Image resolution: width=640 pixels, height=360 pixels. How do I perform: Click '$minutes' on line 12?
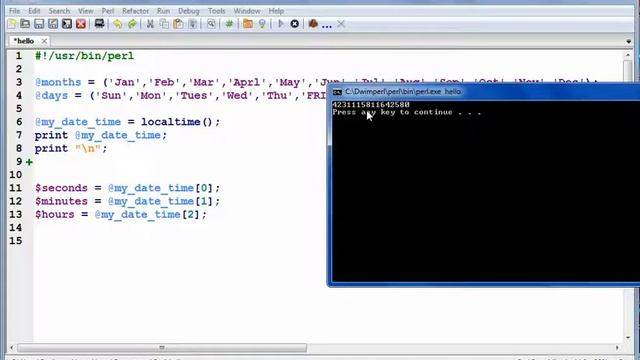pos(61,201)
